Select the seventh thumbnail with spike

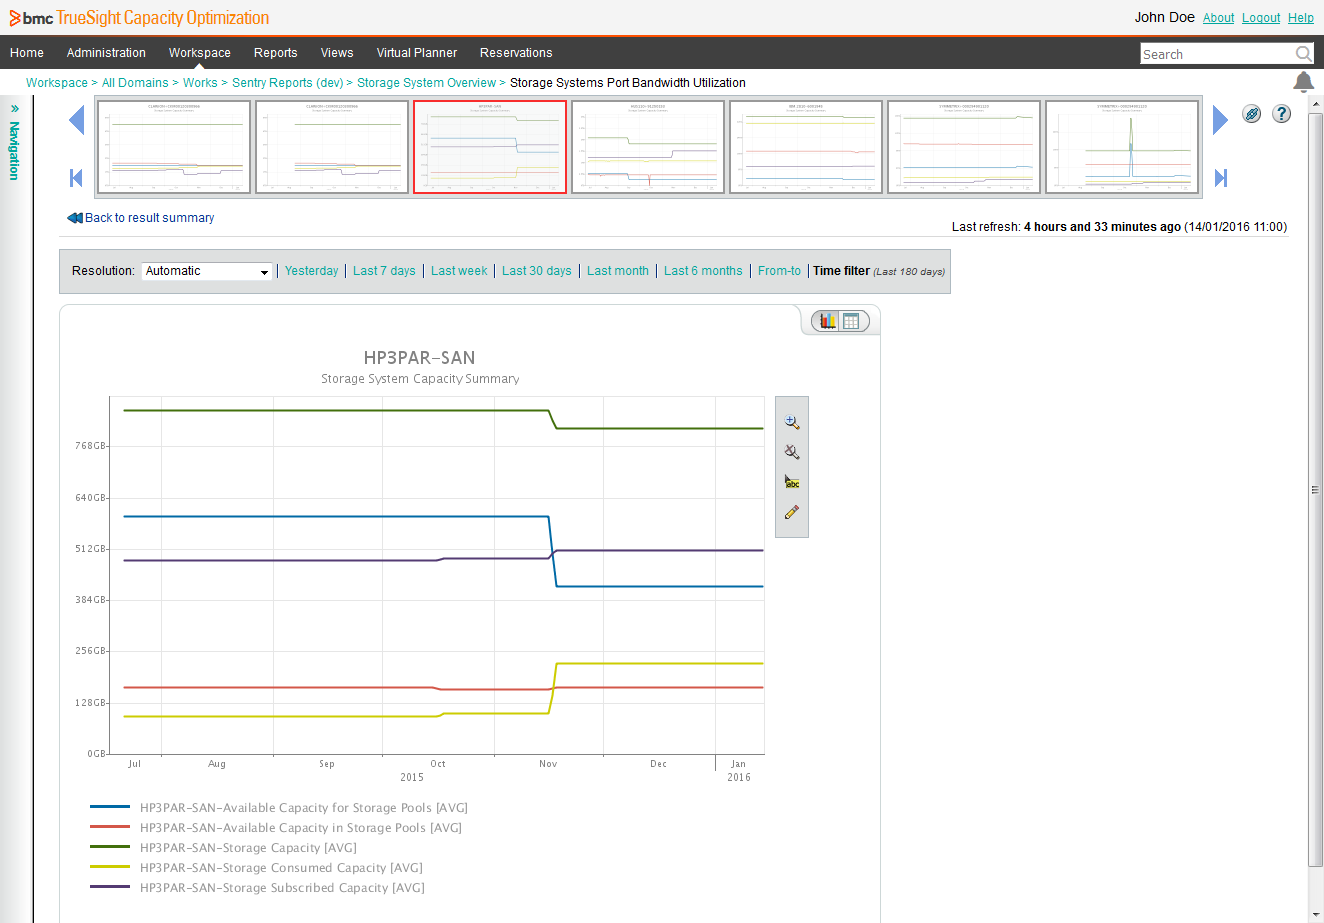pos(1122,147)
